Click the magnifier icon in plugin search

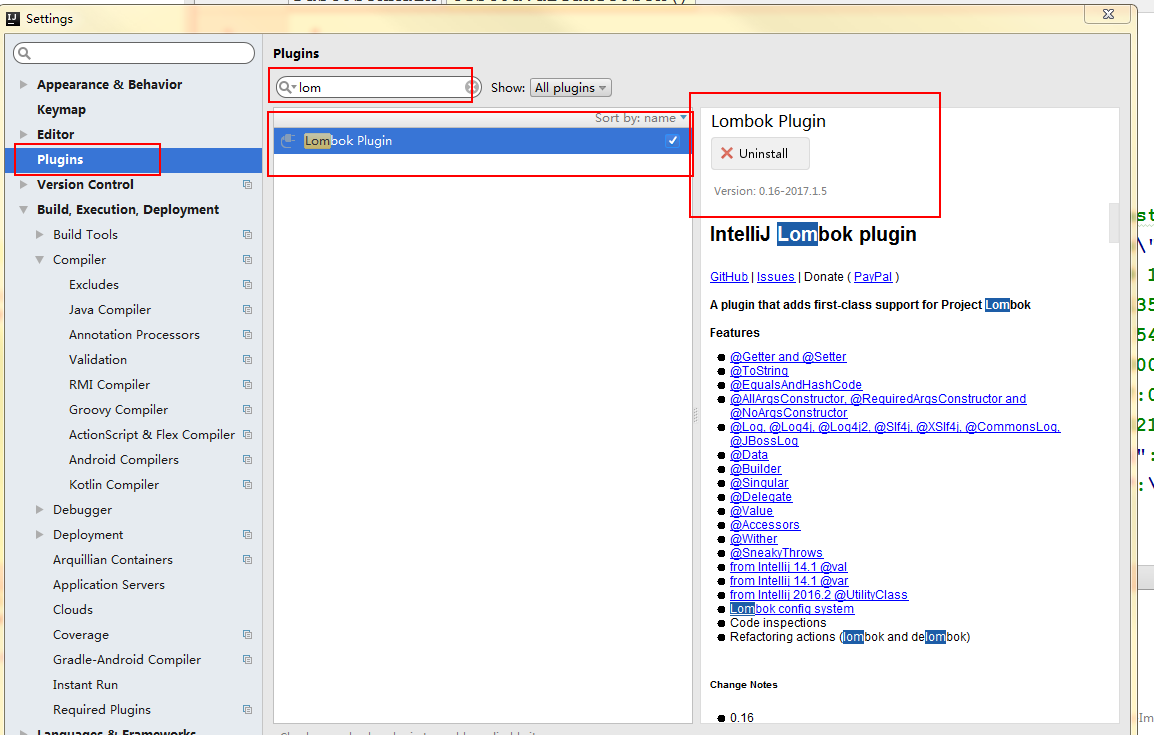pyautogui.click(x=286, y=87)
